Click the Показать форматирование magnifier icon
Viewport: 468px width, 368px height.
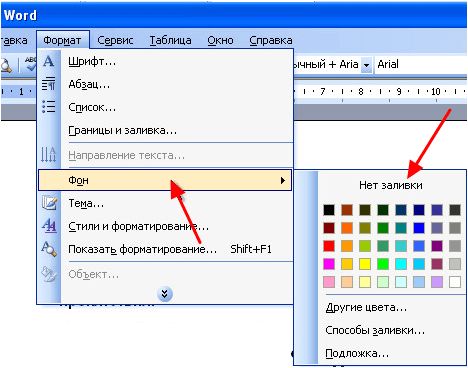pyautogui.click(x=49, y=249)
